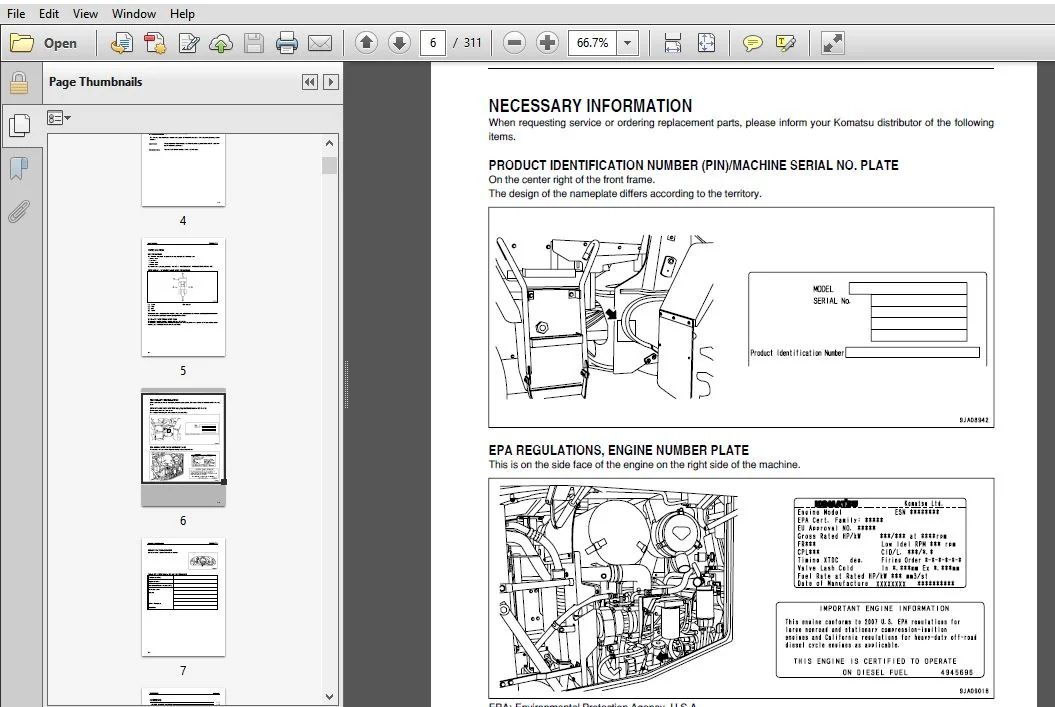
Task: Click the zoom percentage field
Action: point(592,42)
